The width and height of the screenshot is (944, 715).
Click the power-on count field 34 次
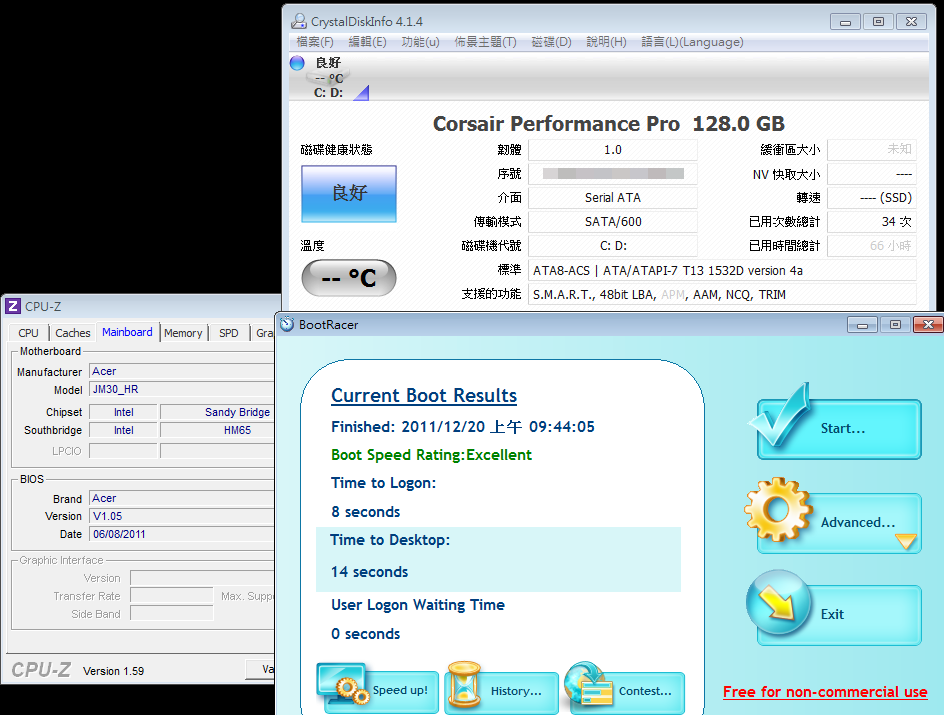pyautogui.click(x=872, y=222)
